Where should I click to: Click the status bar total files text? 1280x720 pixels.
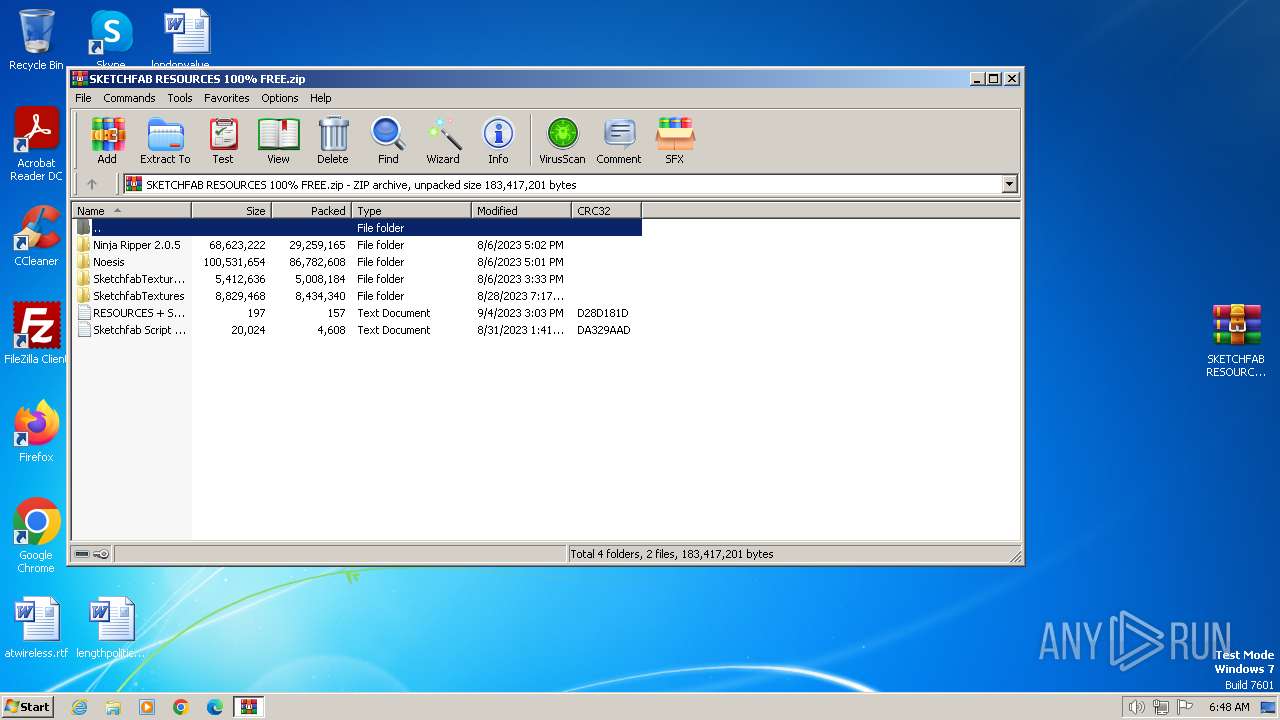click(671, 554)
